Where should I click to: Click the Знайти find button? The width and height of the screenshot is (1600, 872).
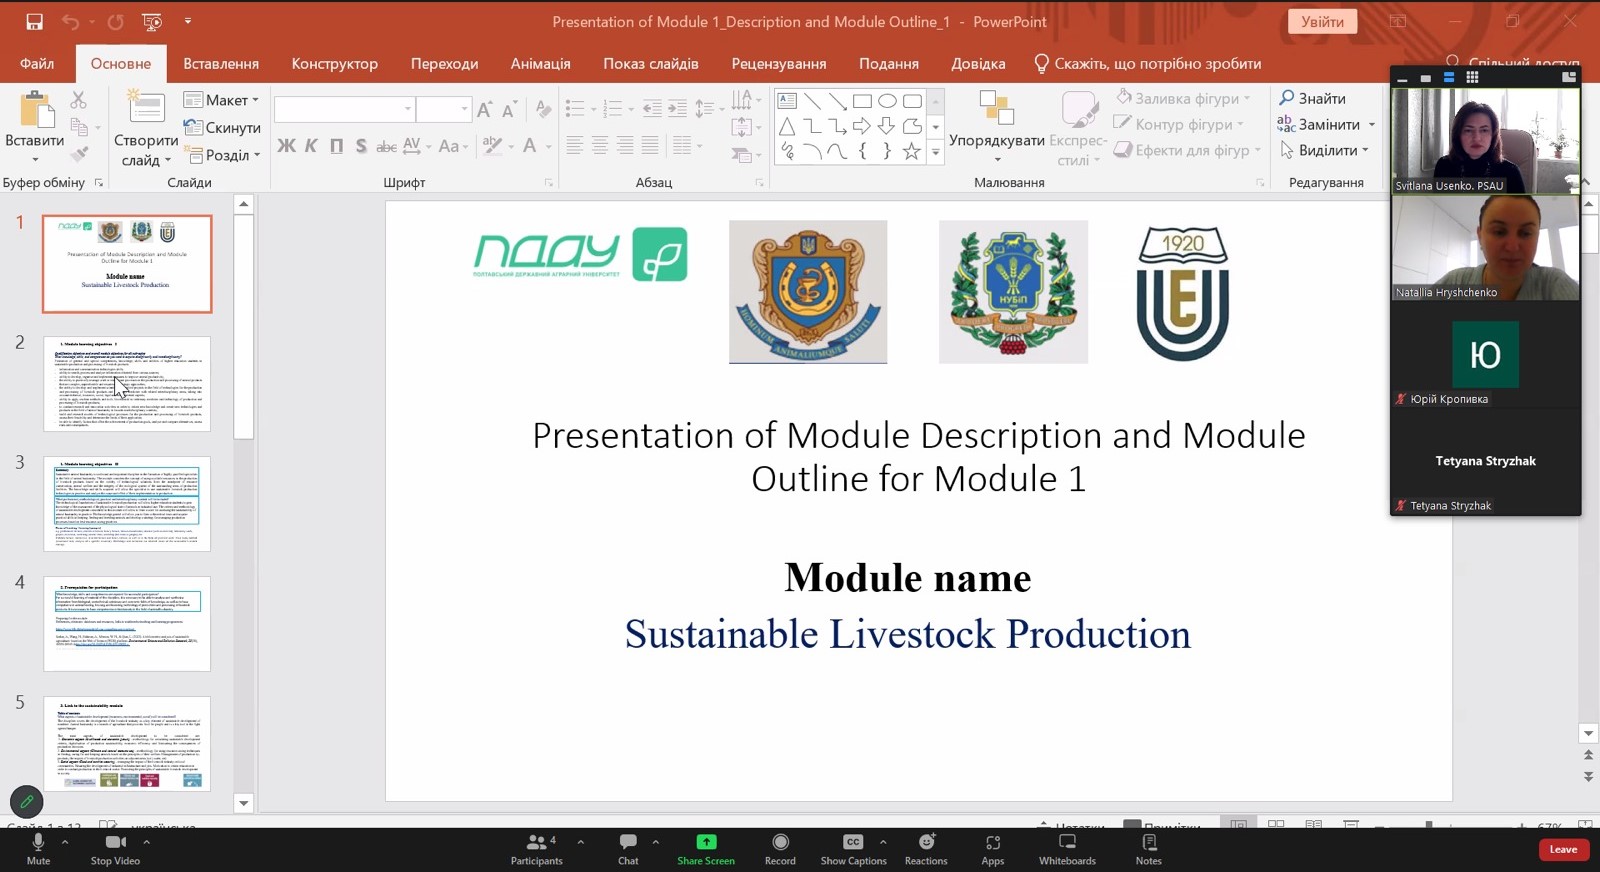(1312, 98)
